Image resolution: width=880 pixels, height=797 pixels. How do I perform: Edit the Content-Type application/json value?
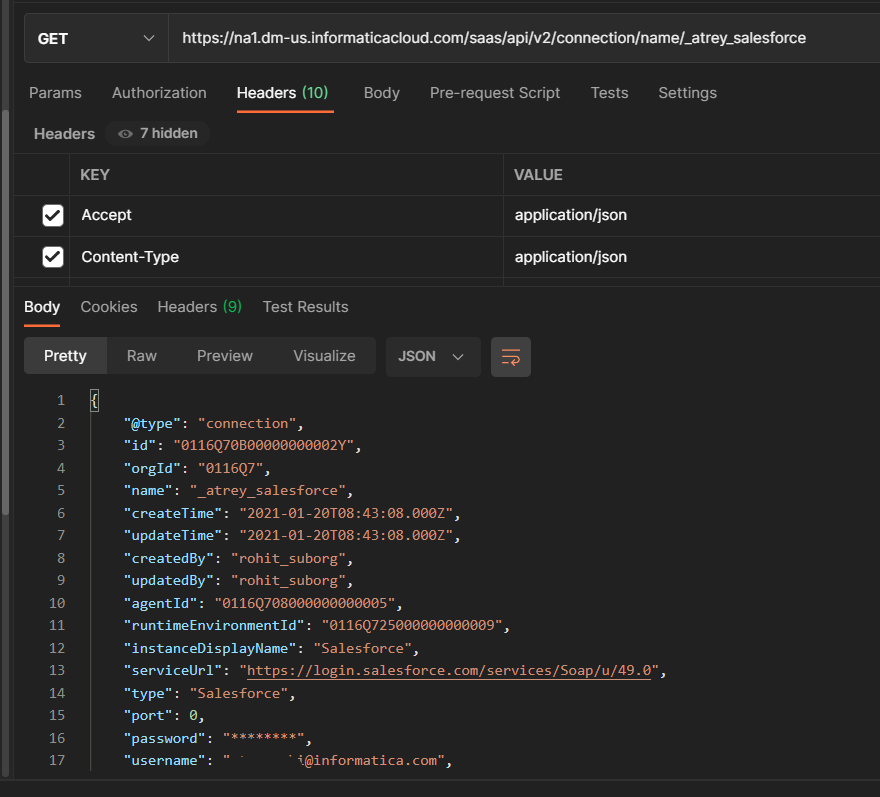(x=691, y=257)
